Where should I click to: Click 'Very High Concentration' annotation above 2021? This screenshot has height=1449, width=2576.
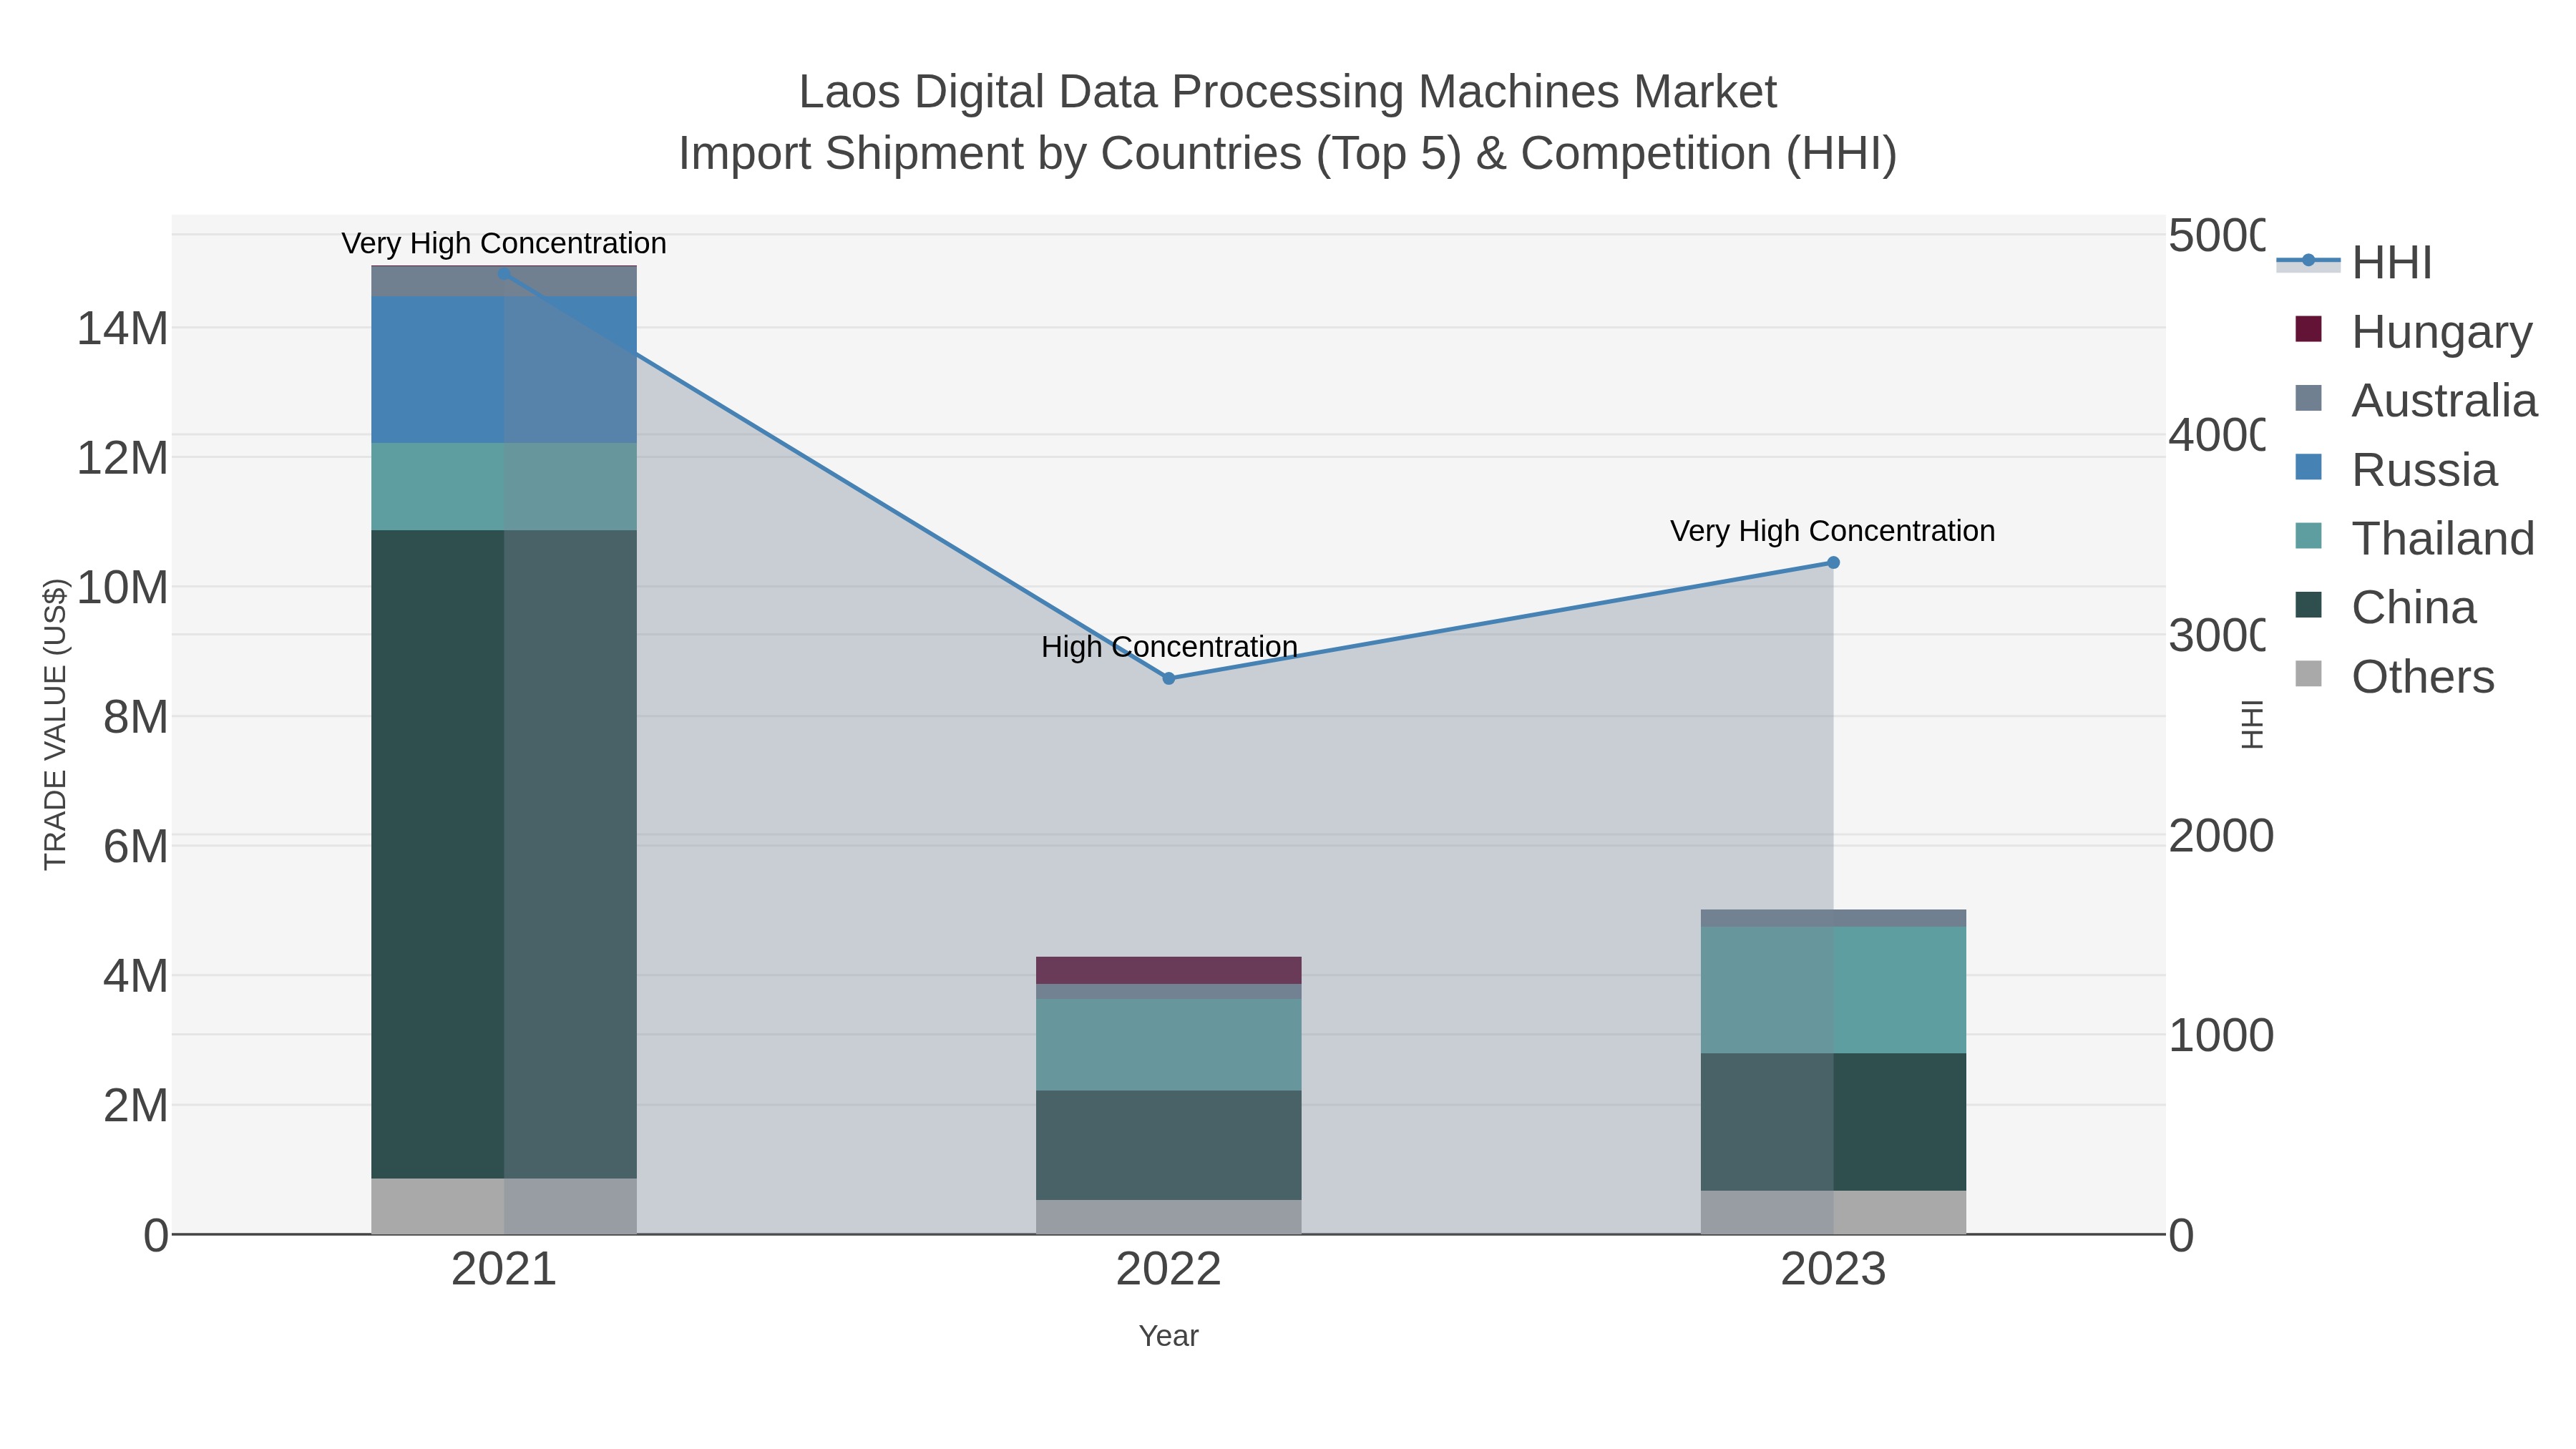[504, 243]
